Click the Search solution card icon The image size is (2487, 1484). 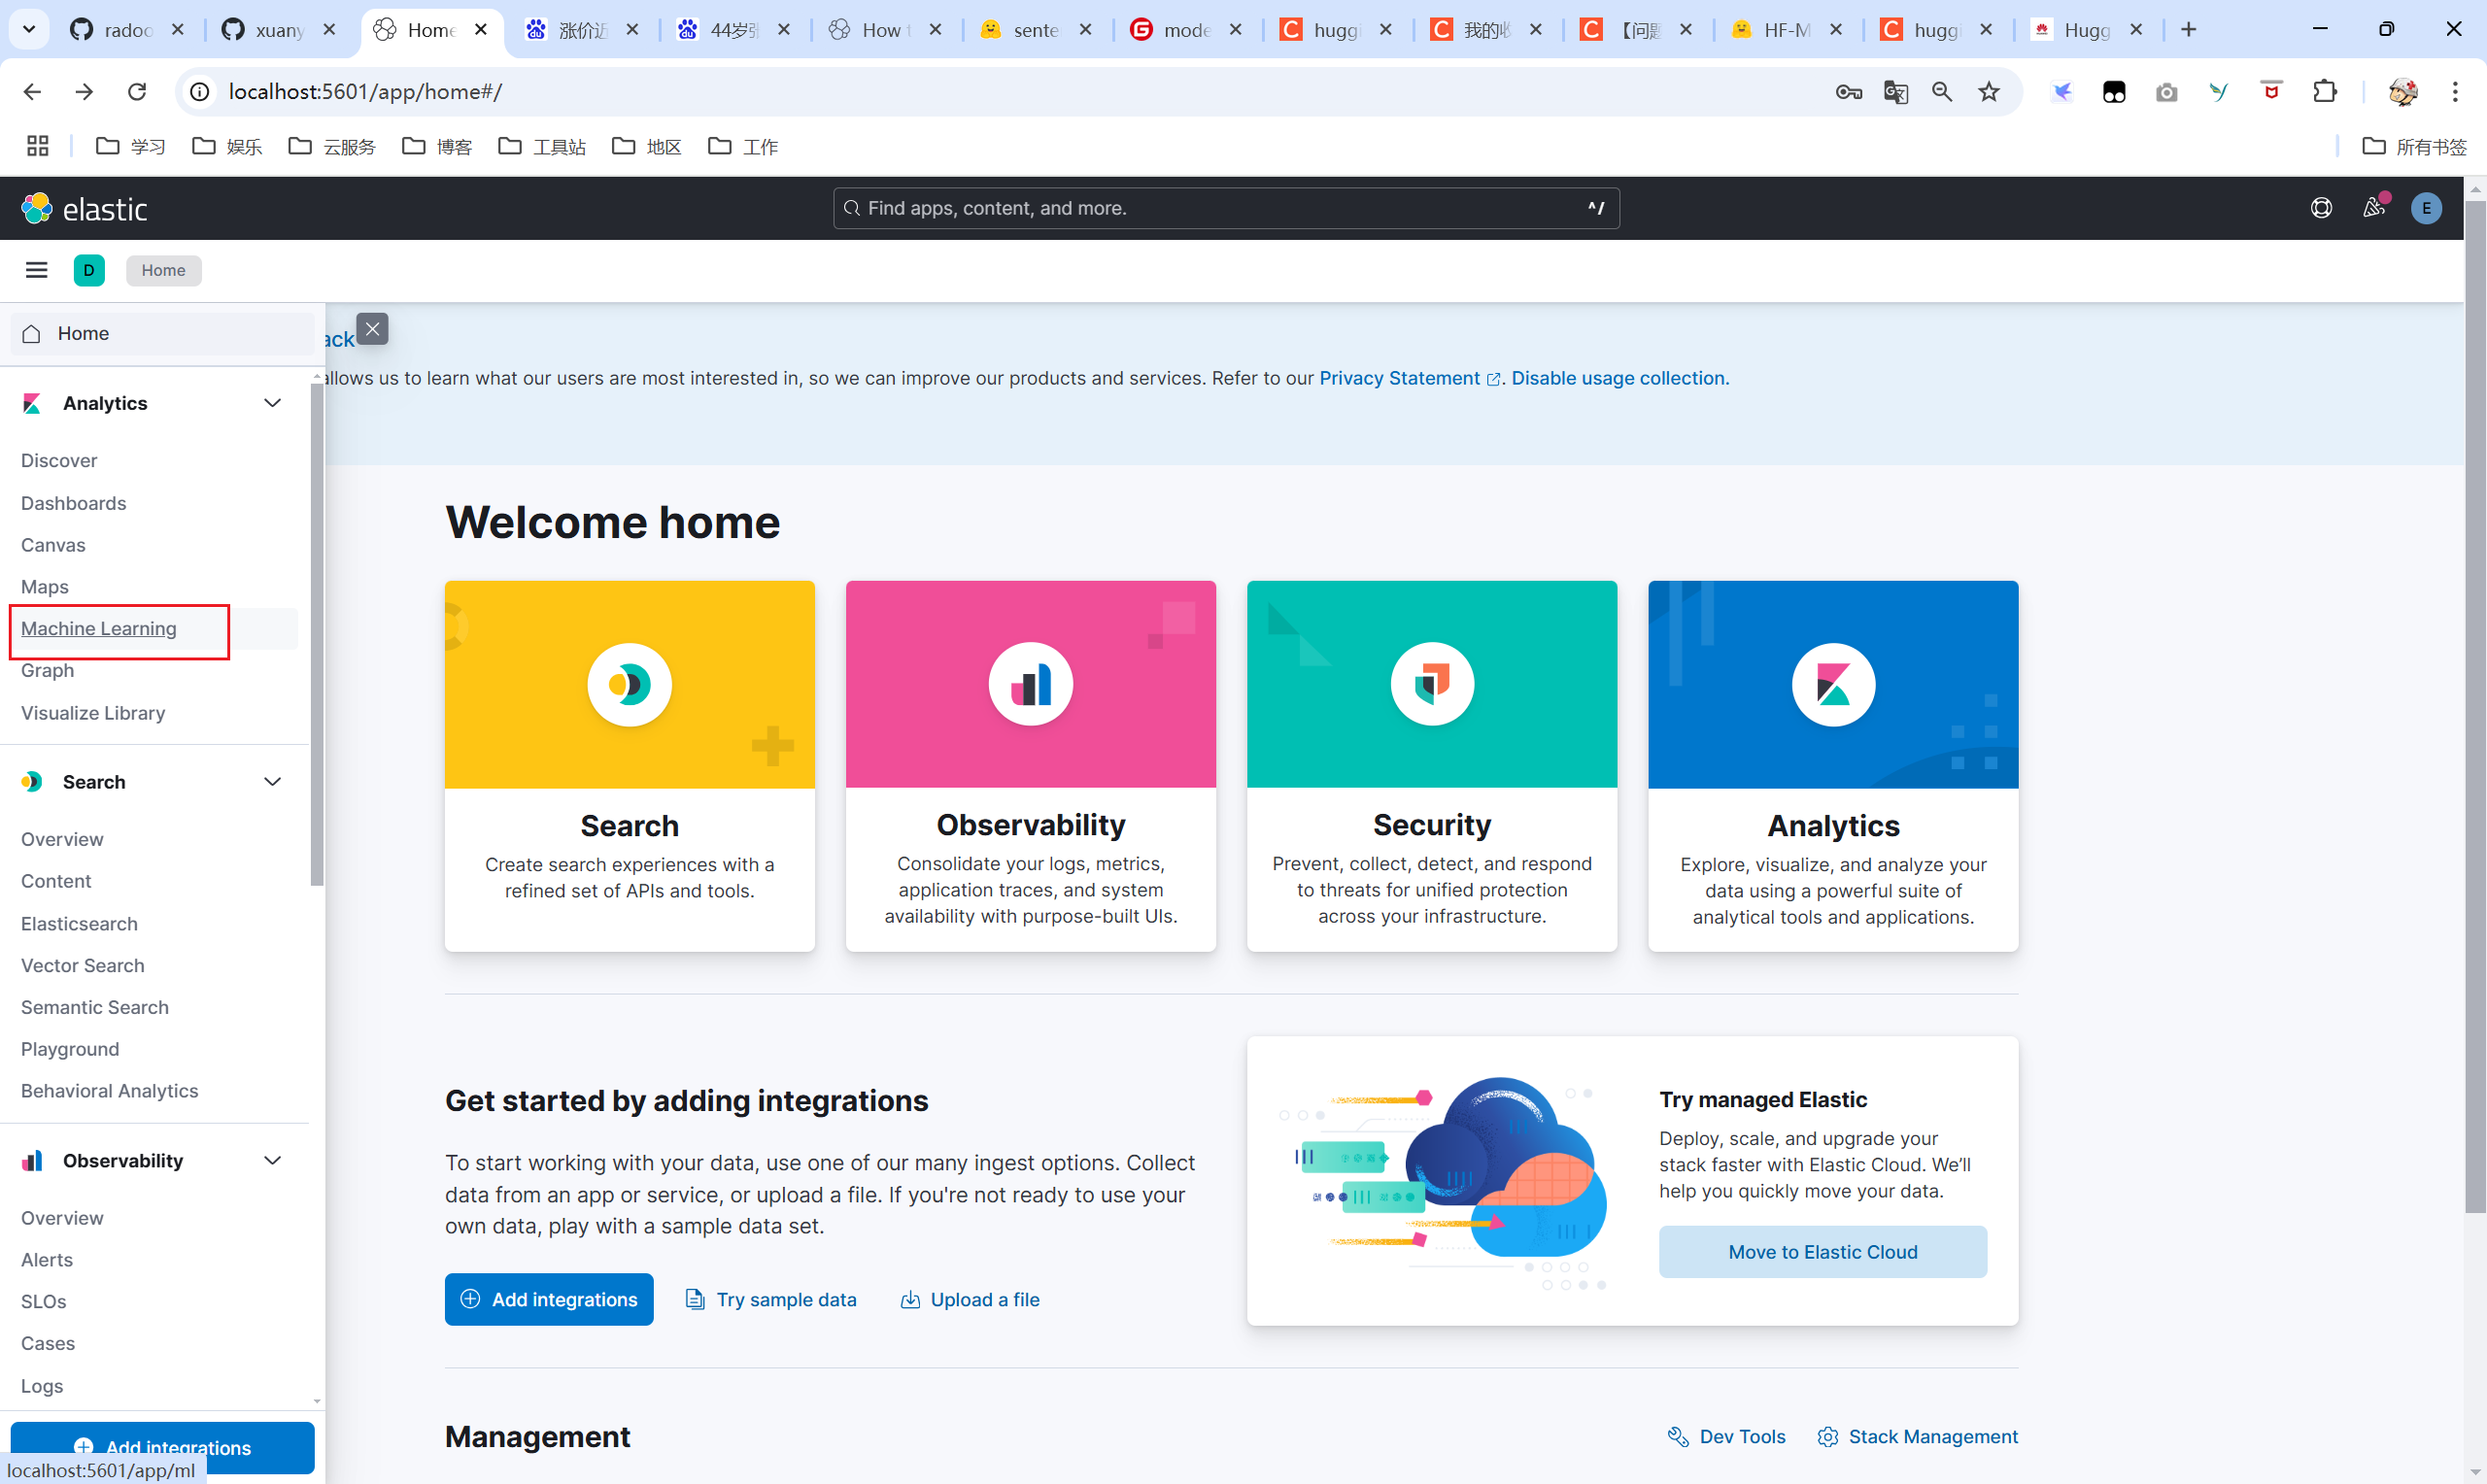[629, 685]
